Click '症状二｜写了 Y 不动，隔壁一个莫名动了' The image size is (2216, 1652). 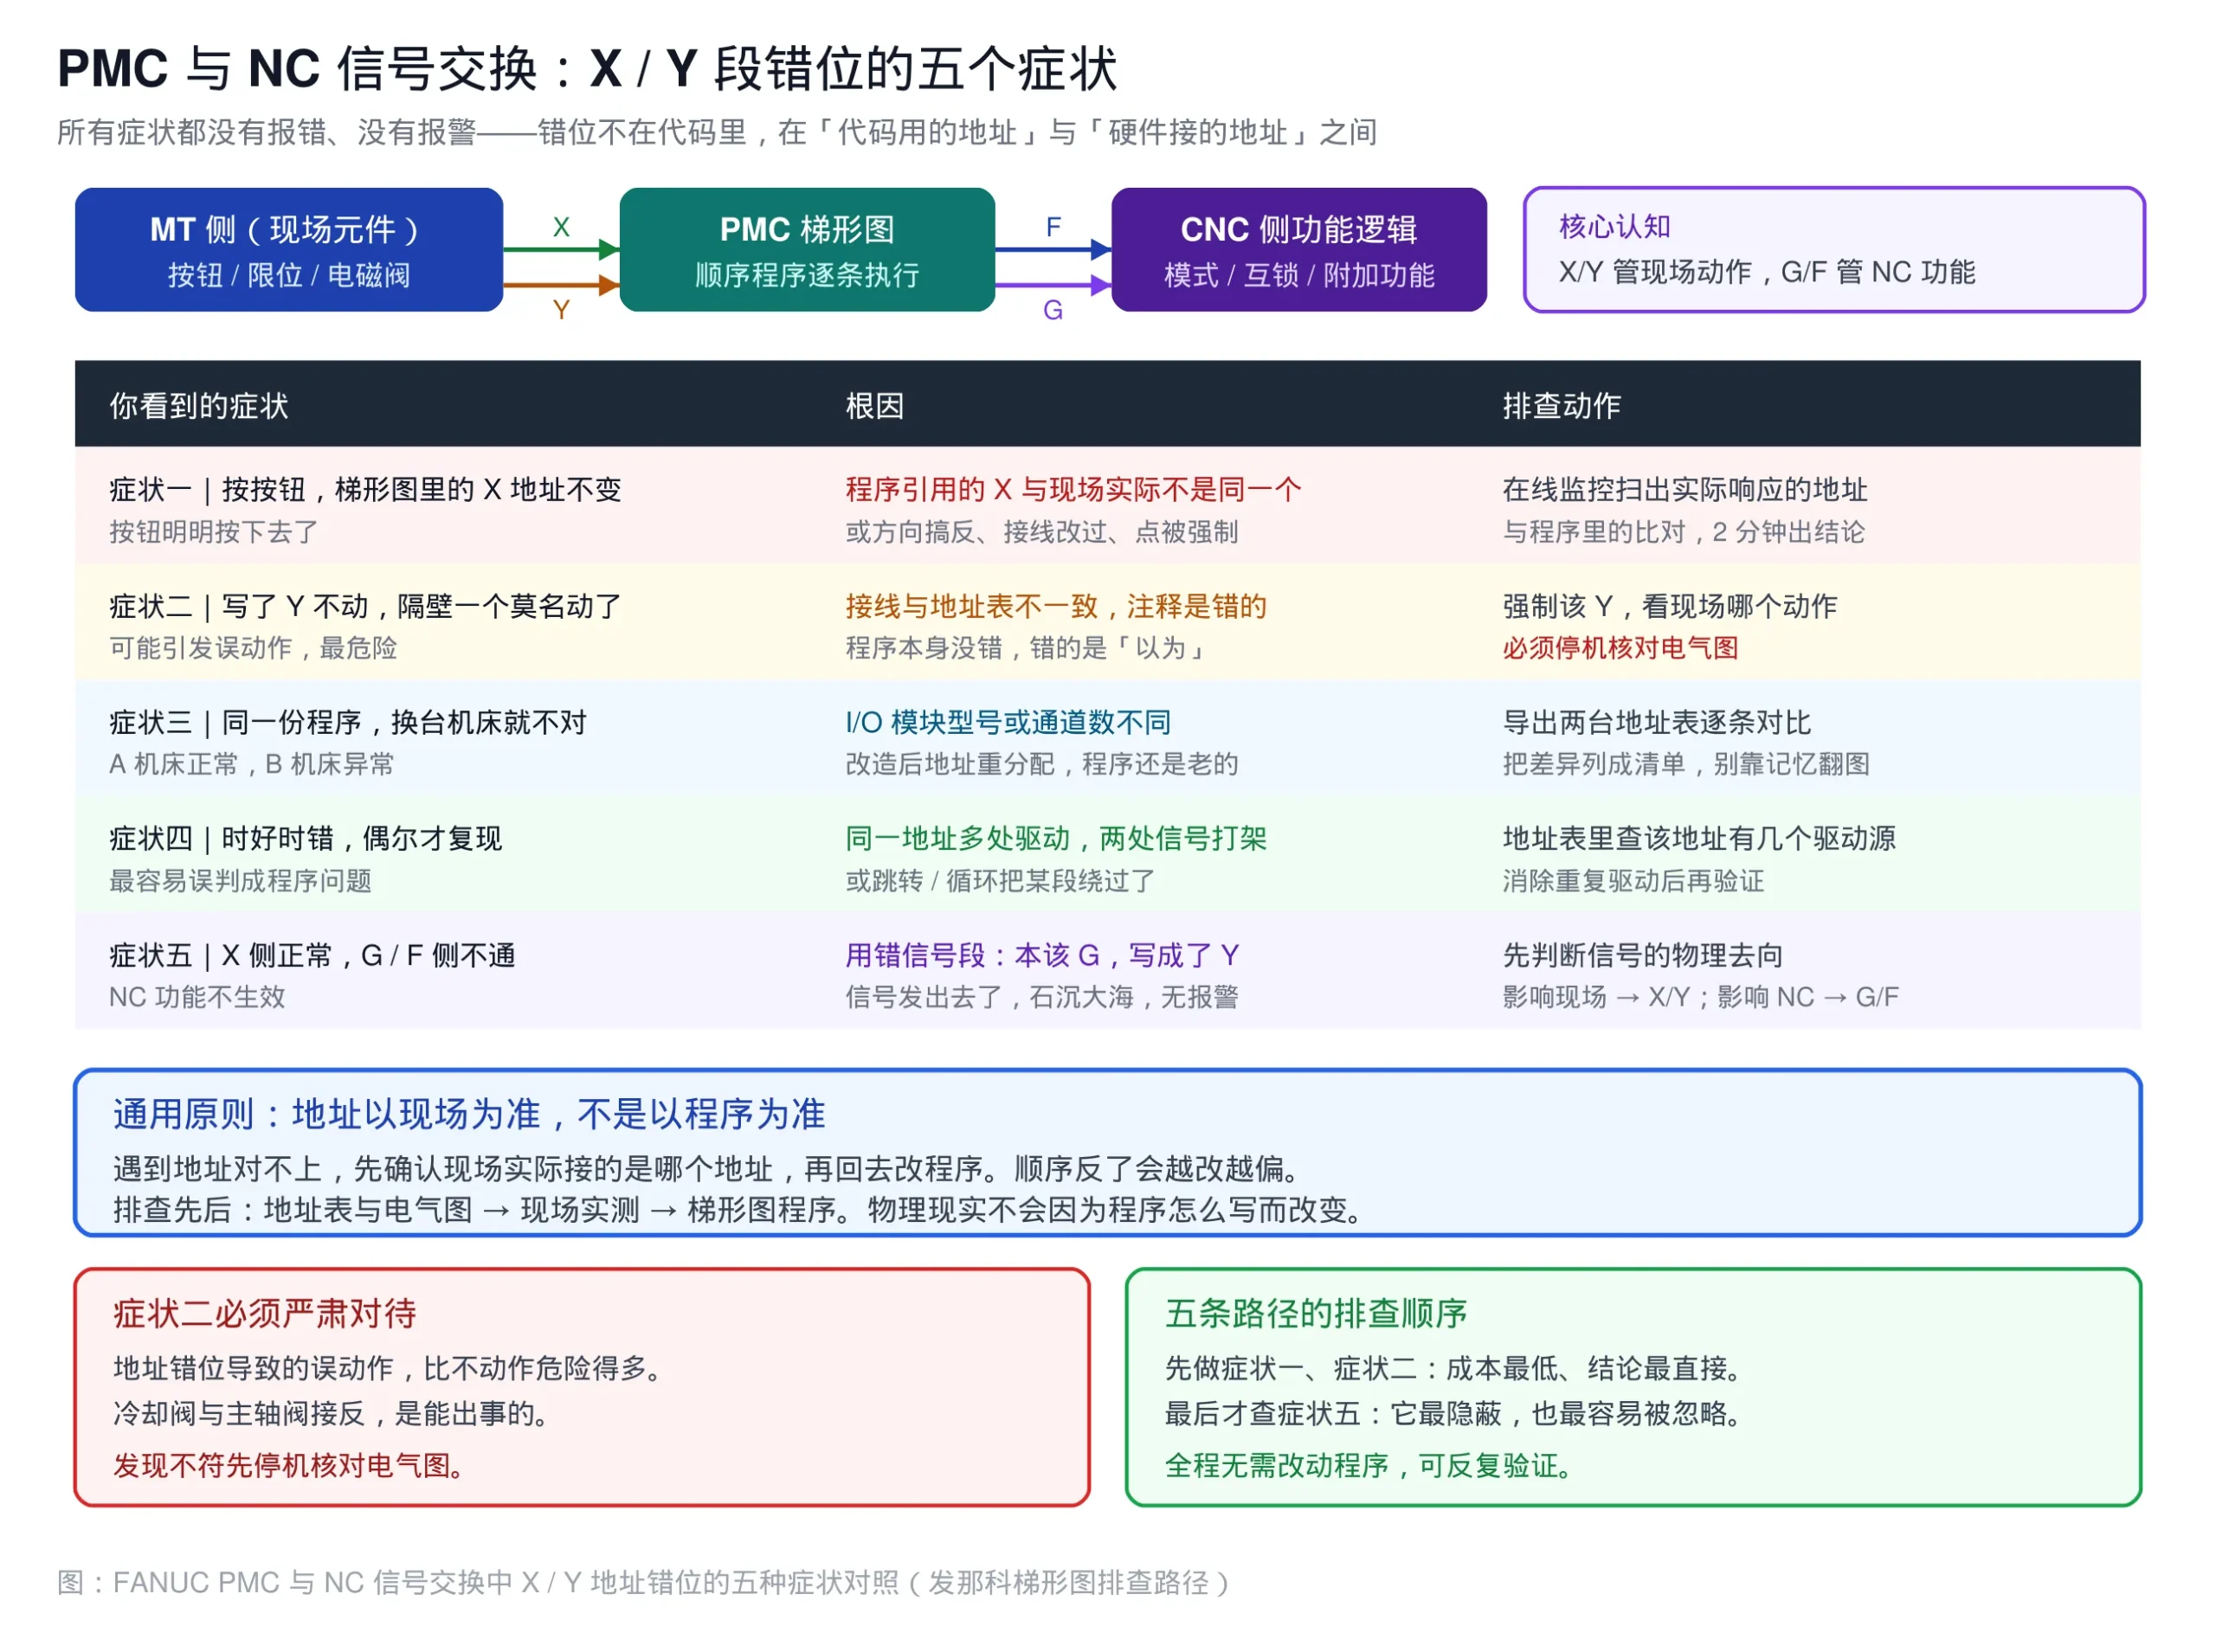click(x=365, y=606)
